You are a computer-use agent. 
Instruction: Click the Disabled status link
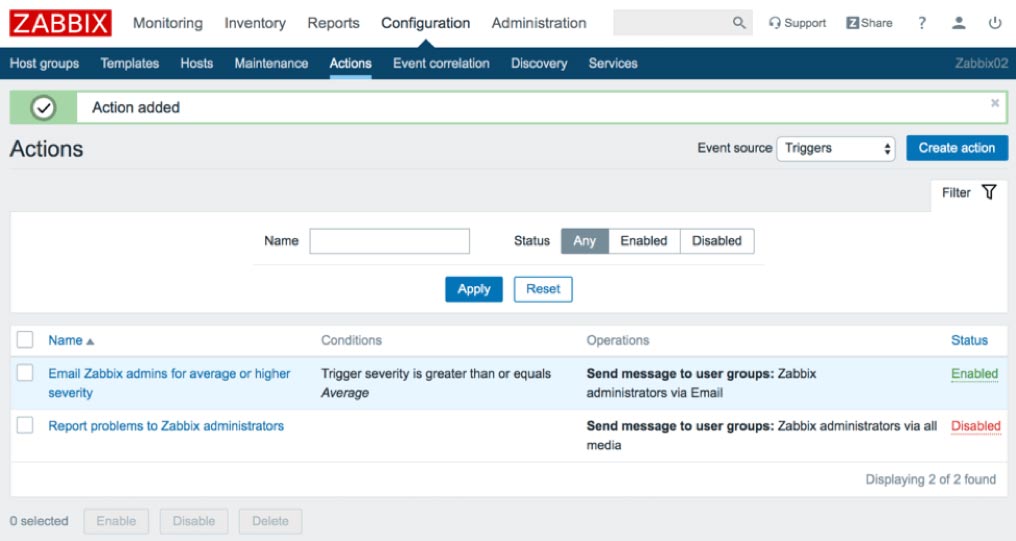(x=975, y=426)
